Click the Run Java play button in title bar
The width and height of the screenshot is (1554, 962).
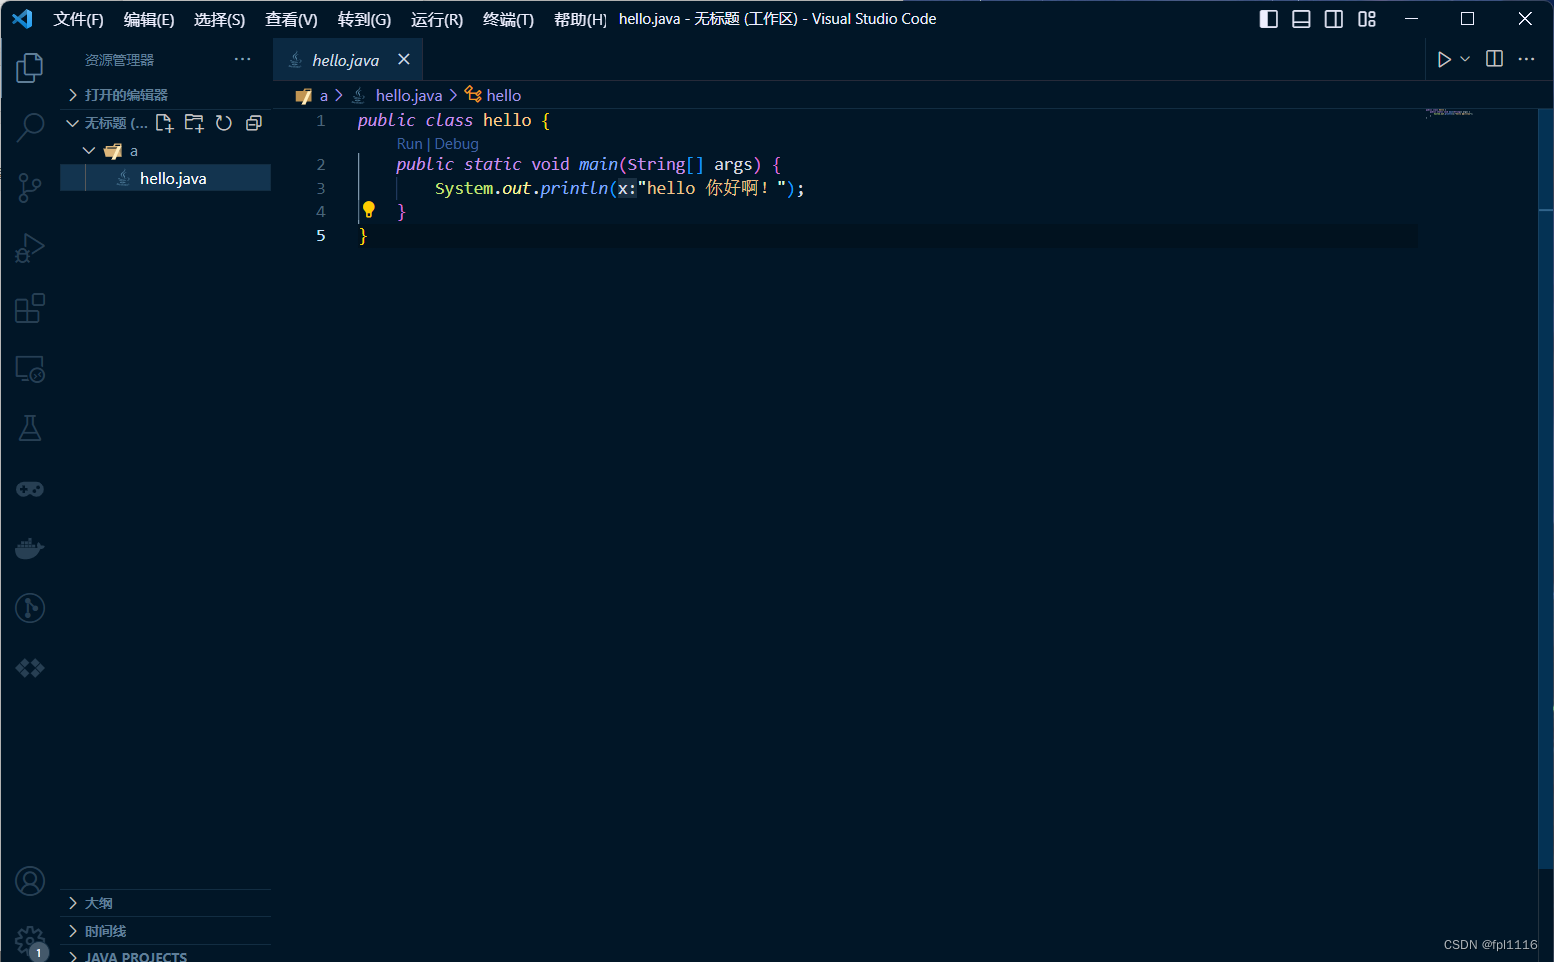click(1444, 59)
